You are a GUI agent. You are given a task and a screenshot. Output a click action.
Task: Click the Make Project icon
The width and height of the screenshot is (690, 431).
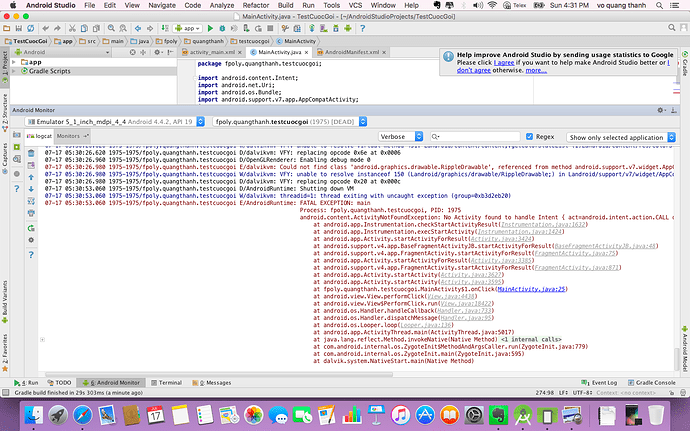tap(165, 28)
